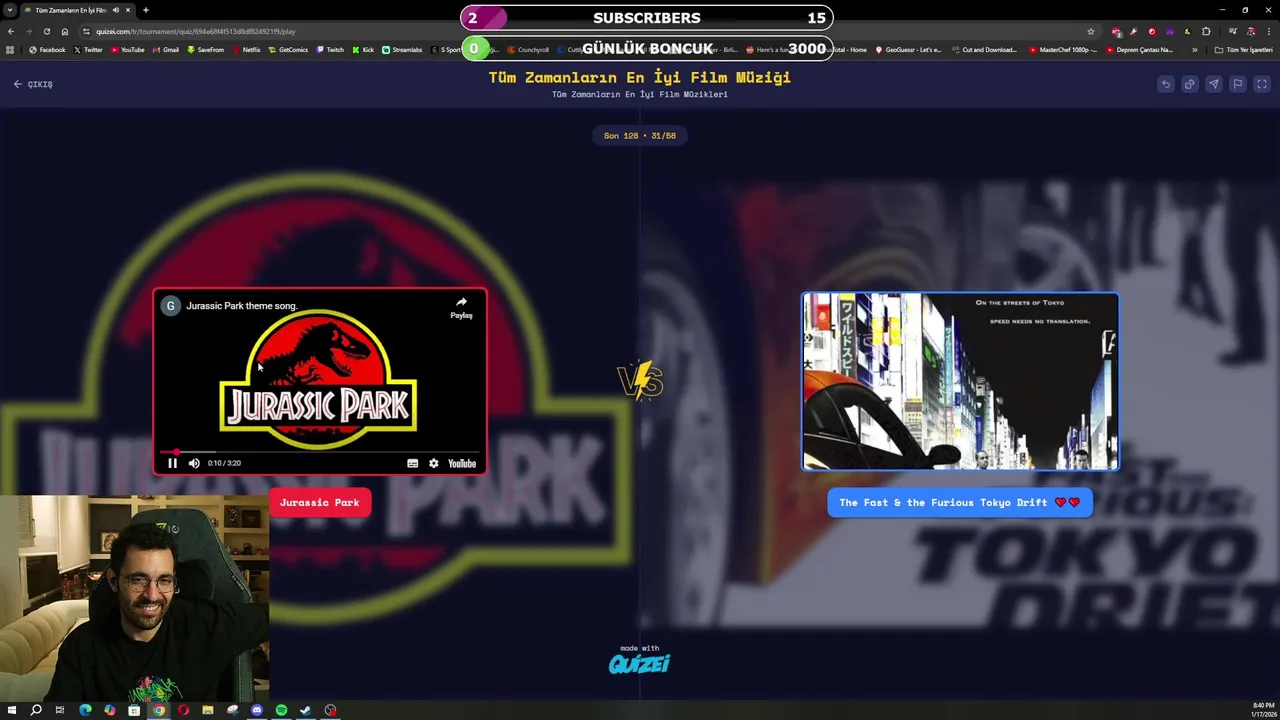This screenshot has height=720, width=1280.
Task: Bookmark this page with the star icon
Action: (1091, 31)
